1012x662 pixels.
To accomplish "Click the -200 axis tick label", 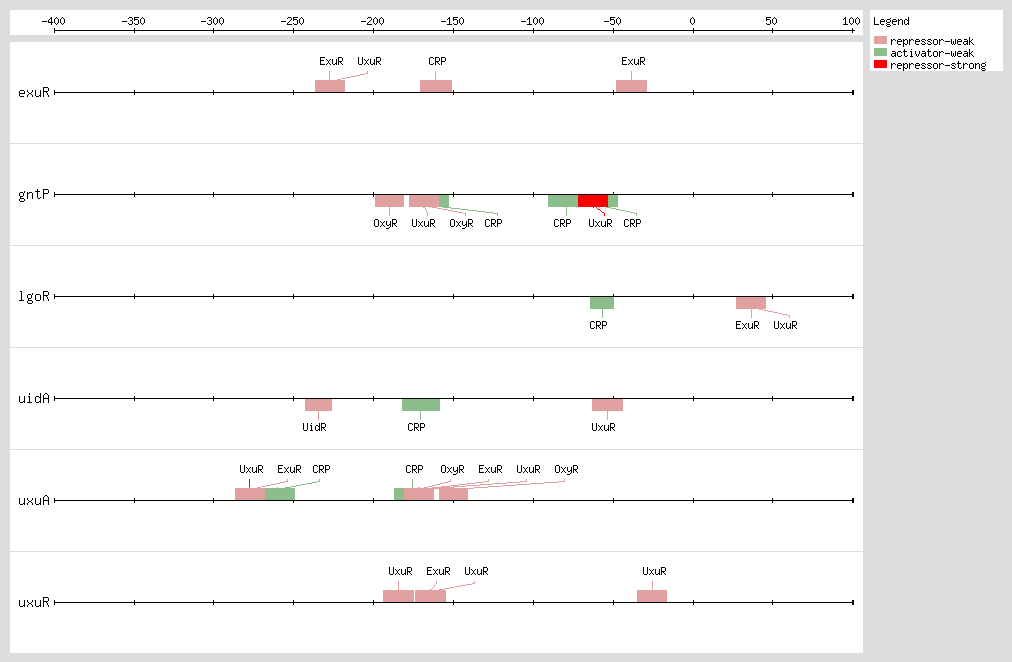I will pos(372,21).
